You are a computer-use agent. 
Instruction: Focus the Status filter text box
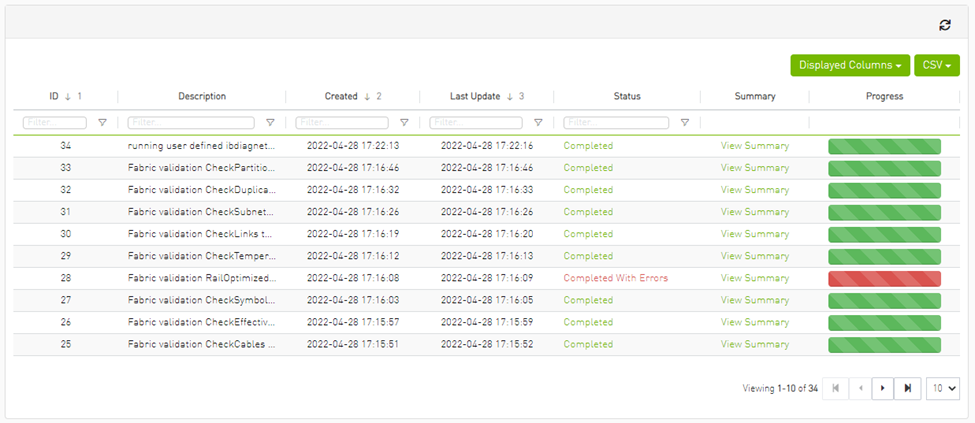[x=617, y=123]
